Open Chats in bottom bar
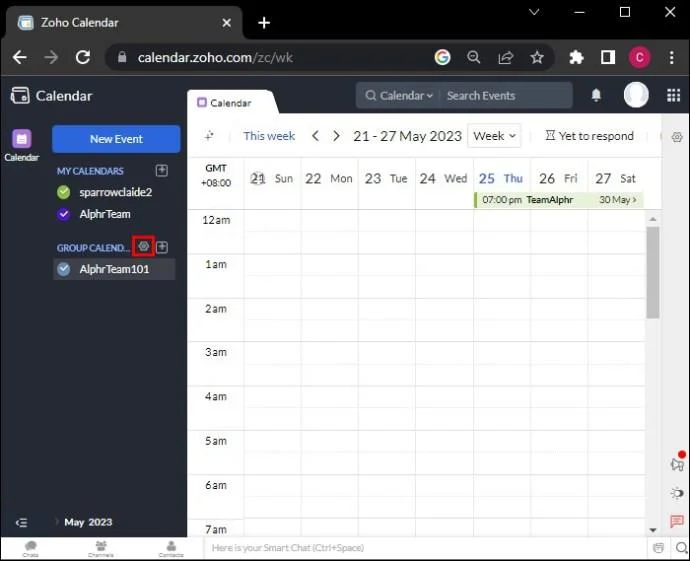Image resolution: width=690 pixels, height=561 pixels. (x=31, y=549)
